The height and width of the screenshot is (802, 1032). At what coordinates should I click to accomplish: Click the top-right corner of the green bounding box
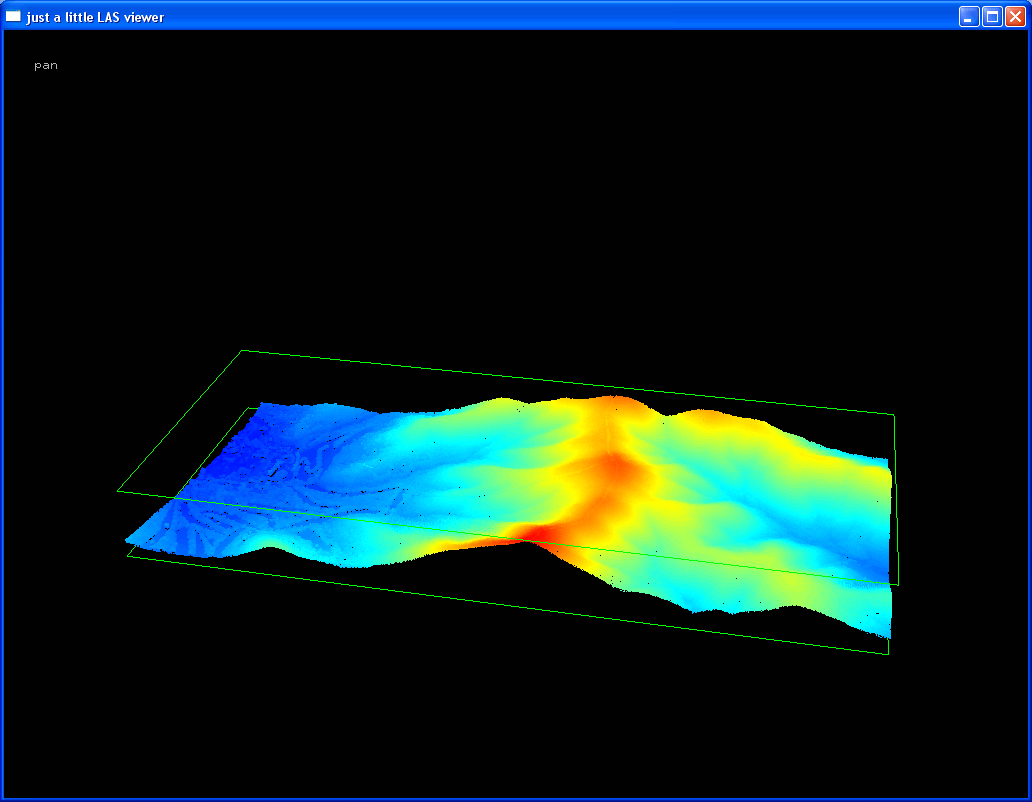pyautogui.click(x=894, y=414)
